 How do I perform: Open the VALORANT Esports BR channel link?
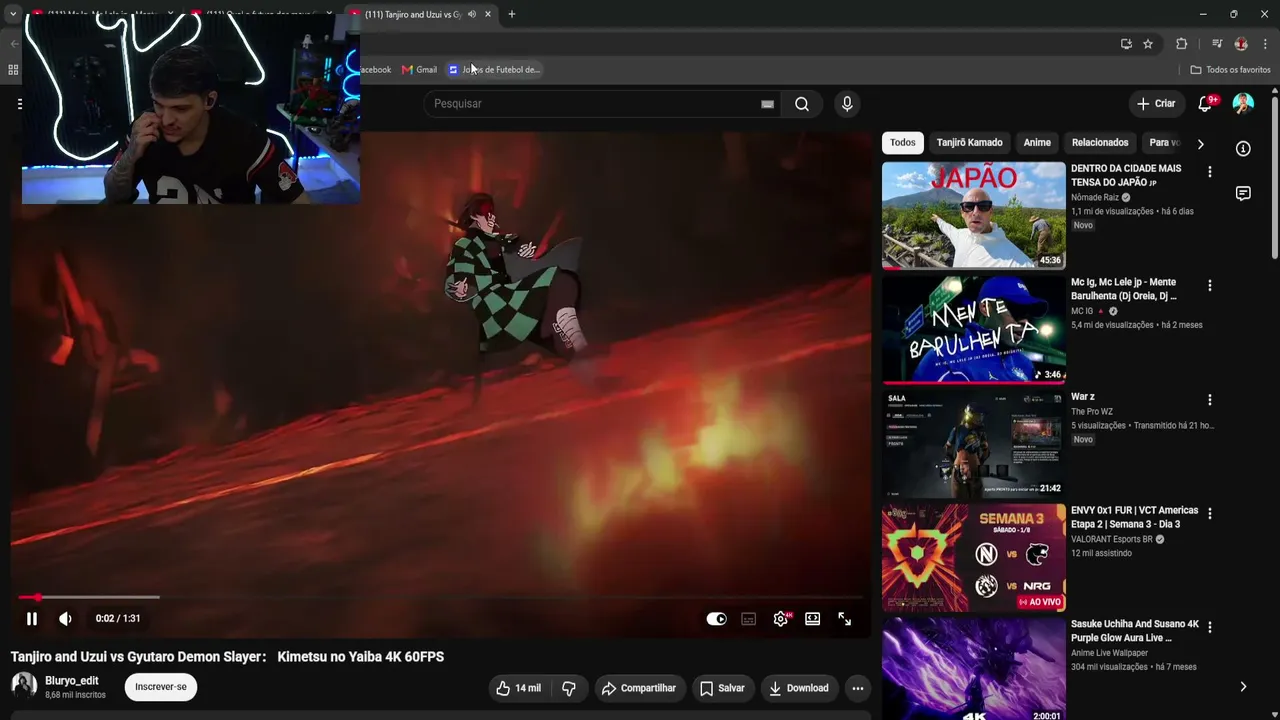1112,540
